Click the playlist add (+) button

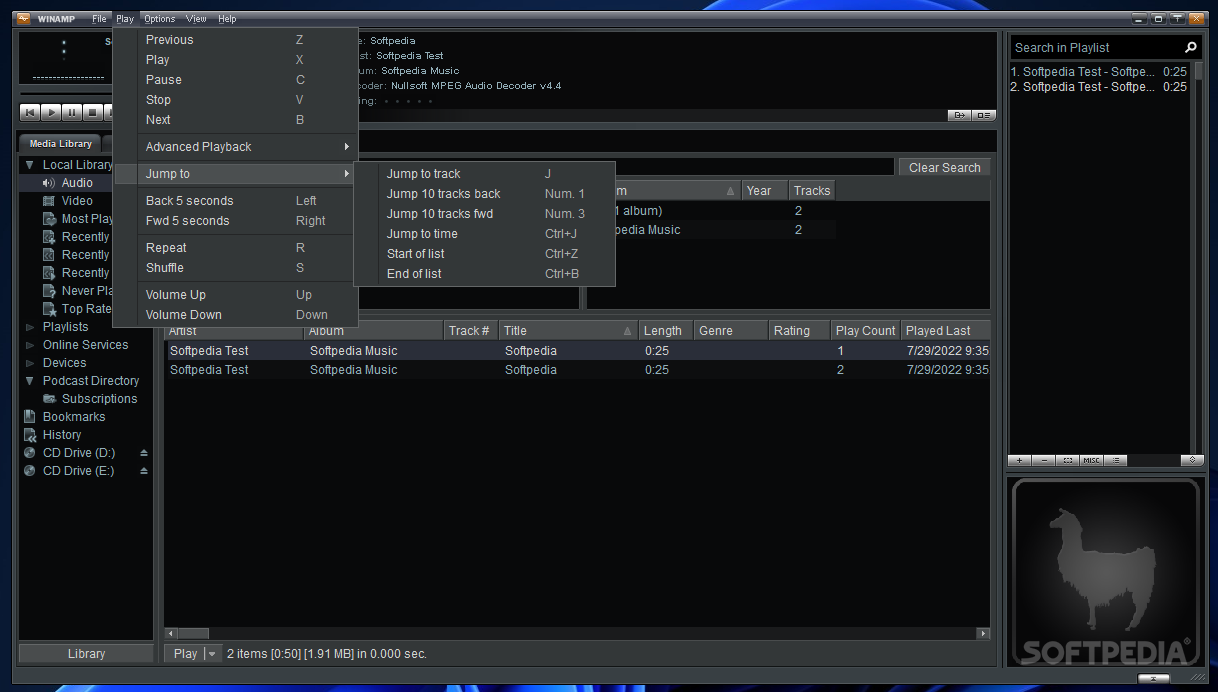(x=1019, y=460)
